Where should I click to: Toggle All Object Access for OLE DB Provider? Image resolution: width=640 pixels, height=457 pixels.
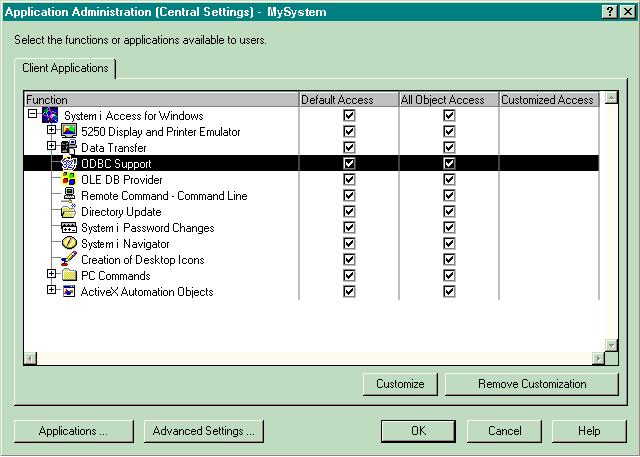tap(449, 179)
